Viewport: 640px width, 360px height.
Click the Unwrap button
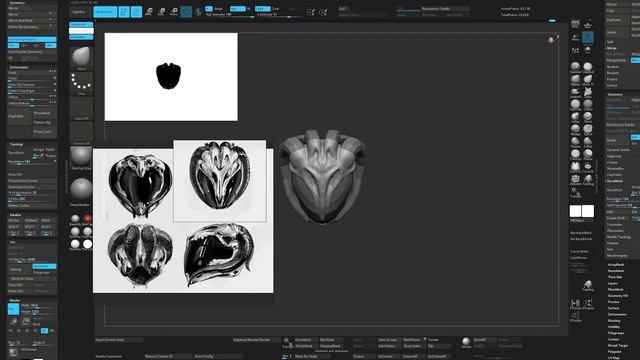[x=20, y=269]
